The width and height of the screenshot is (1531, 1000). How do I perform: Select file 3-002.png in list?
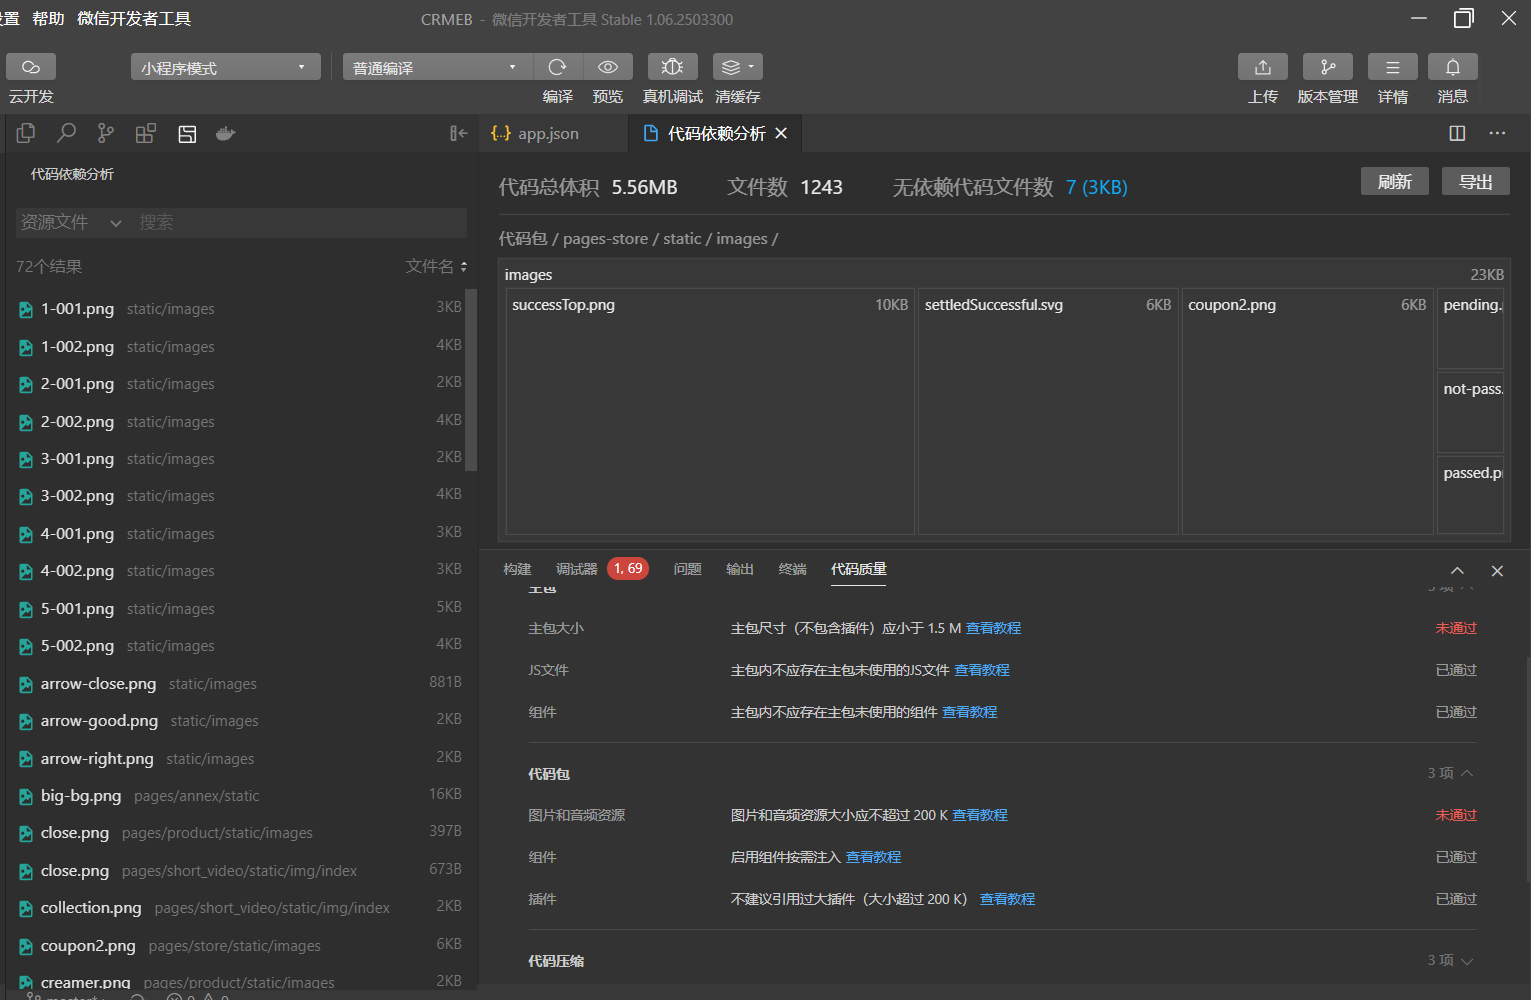point(240,496)
